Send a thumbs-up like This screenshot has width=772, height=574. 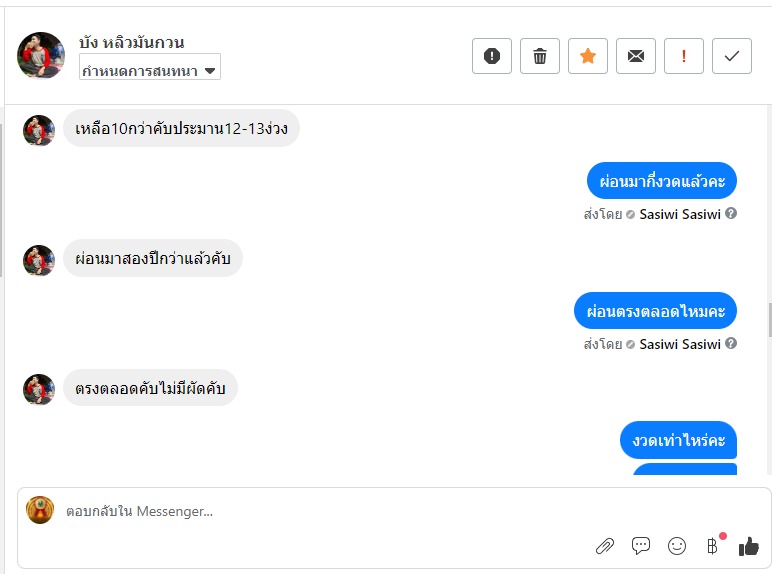pos(748,546)
